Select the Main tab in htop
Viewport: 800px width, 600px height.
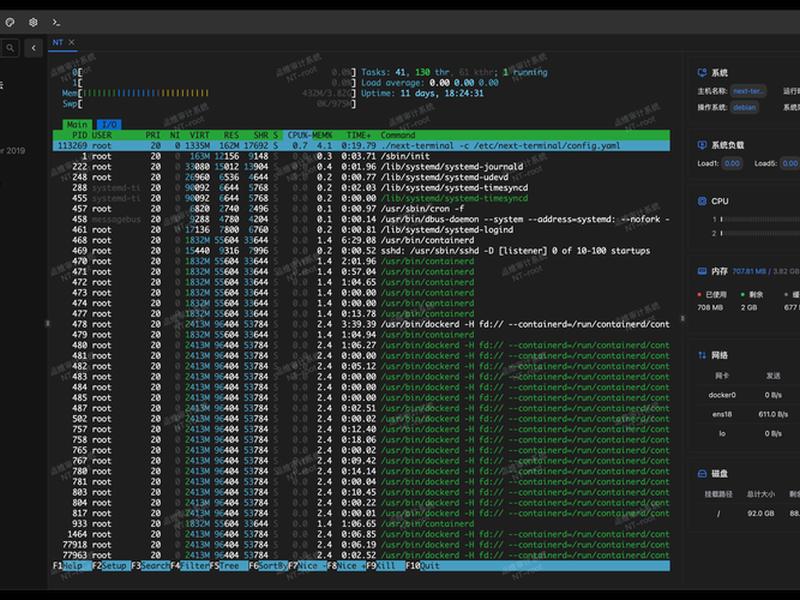click(77, 124)
